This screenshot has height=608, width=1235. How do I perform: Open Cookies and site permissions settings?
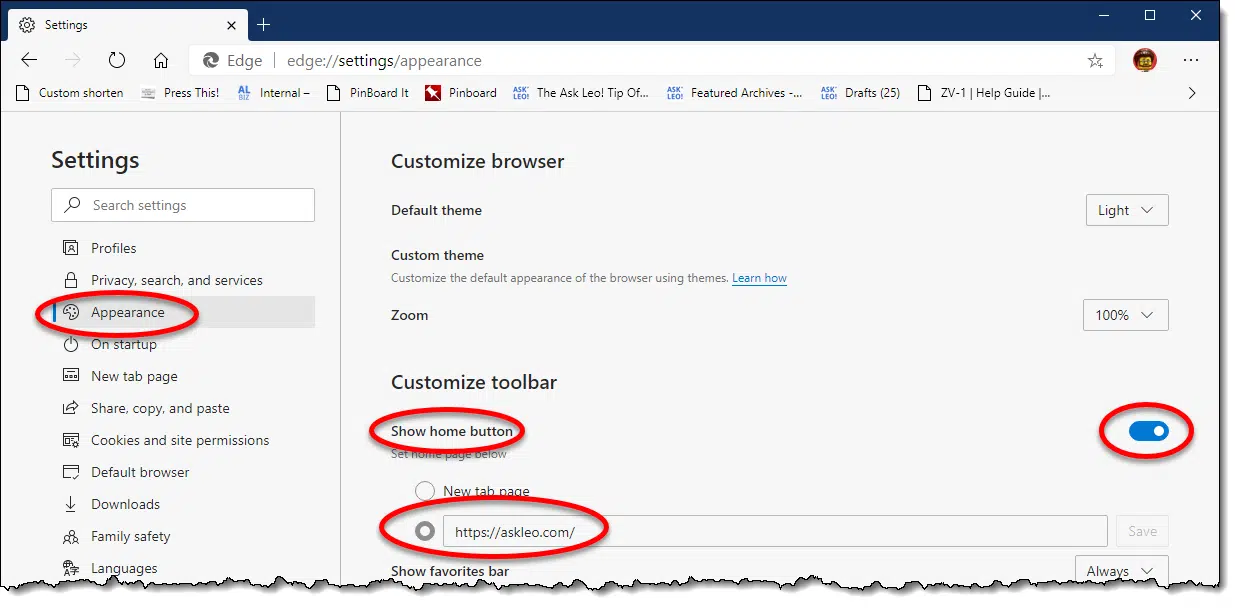click(x=184, y=440)
